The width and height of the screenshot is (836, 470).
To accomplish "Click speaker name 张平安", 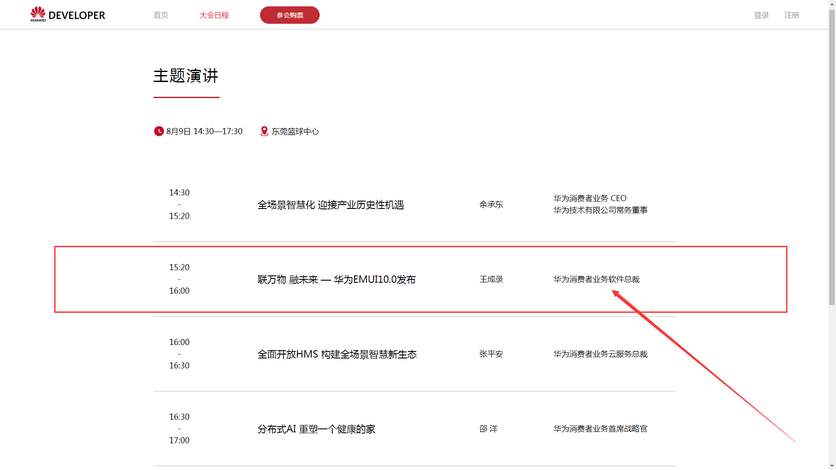I will tap(491, 354).
